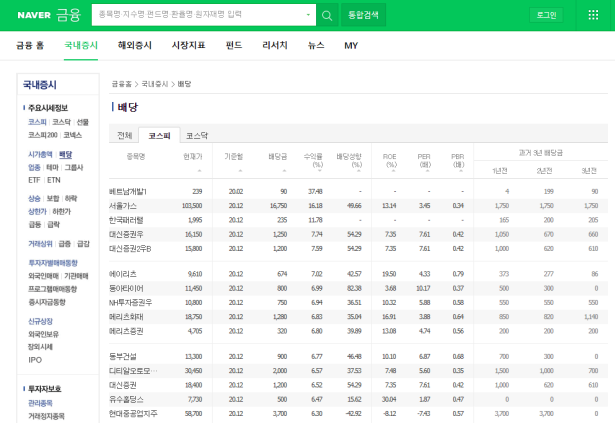The width and height of the screenshot is (615, 423).
Task: Sort by PER(배) column arrow
Action: 428,171
